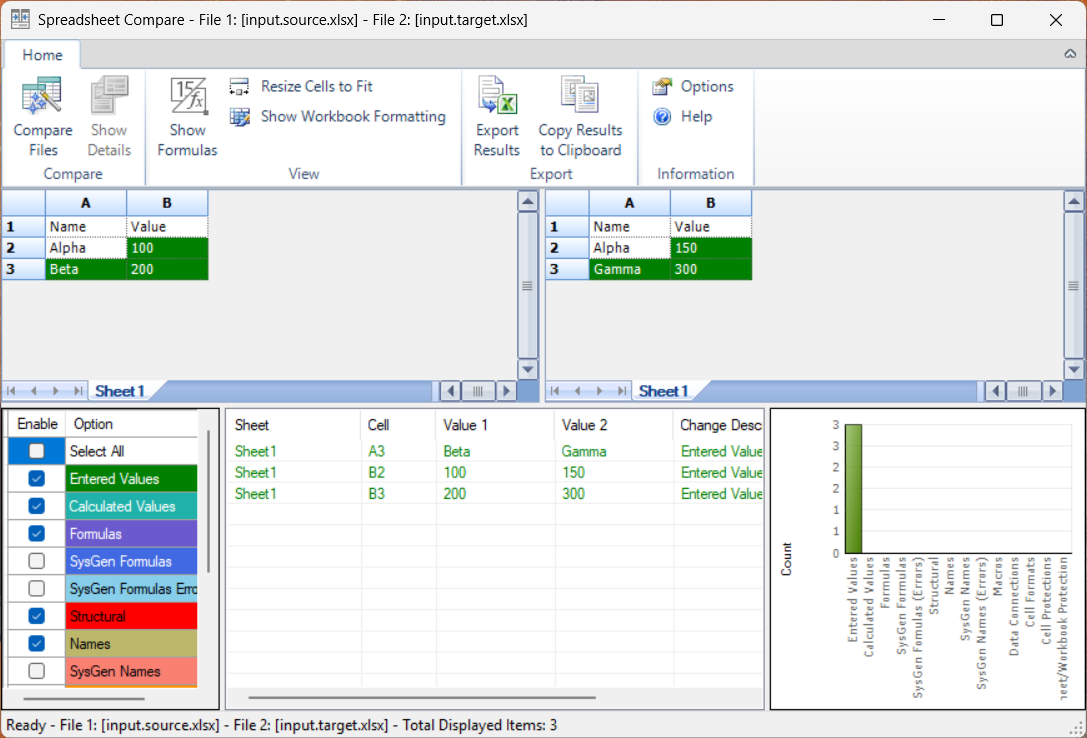
Task: Select Sheet1 tab in the right pane
Action: click(x=664, y=391)
